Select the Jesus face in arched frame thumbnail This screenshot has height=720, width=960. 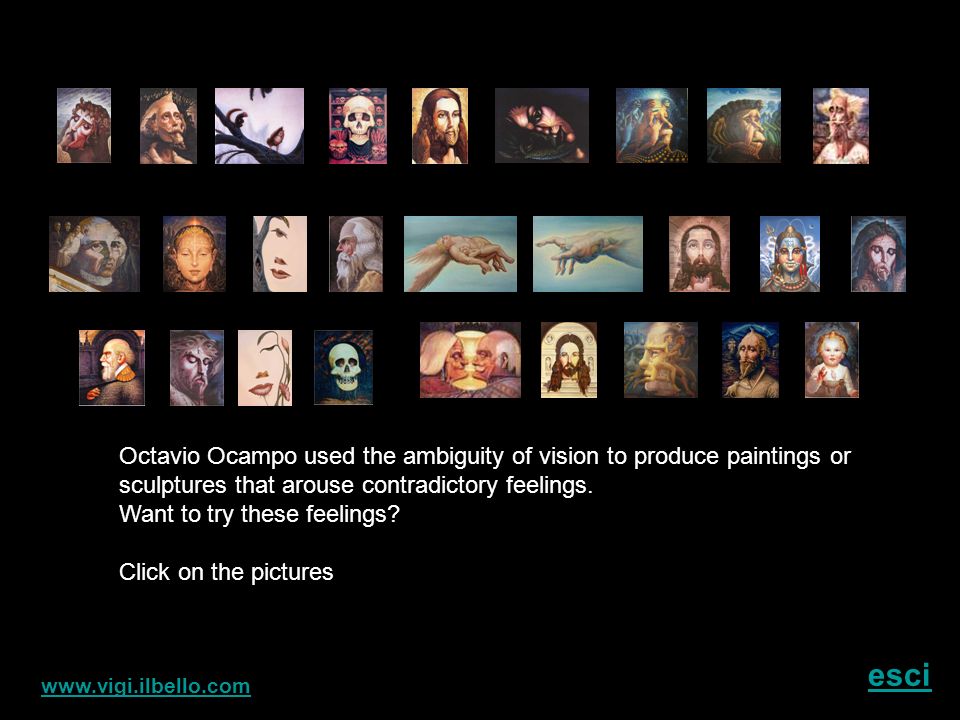pos(569,360)
